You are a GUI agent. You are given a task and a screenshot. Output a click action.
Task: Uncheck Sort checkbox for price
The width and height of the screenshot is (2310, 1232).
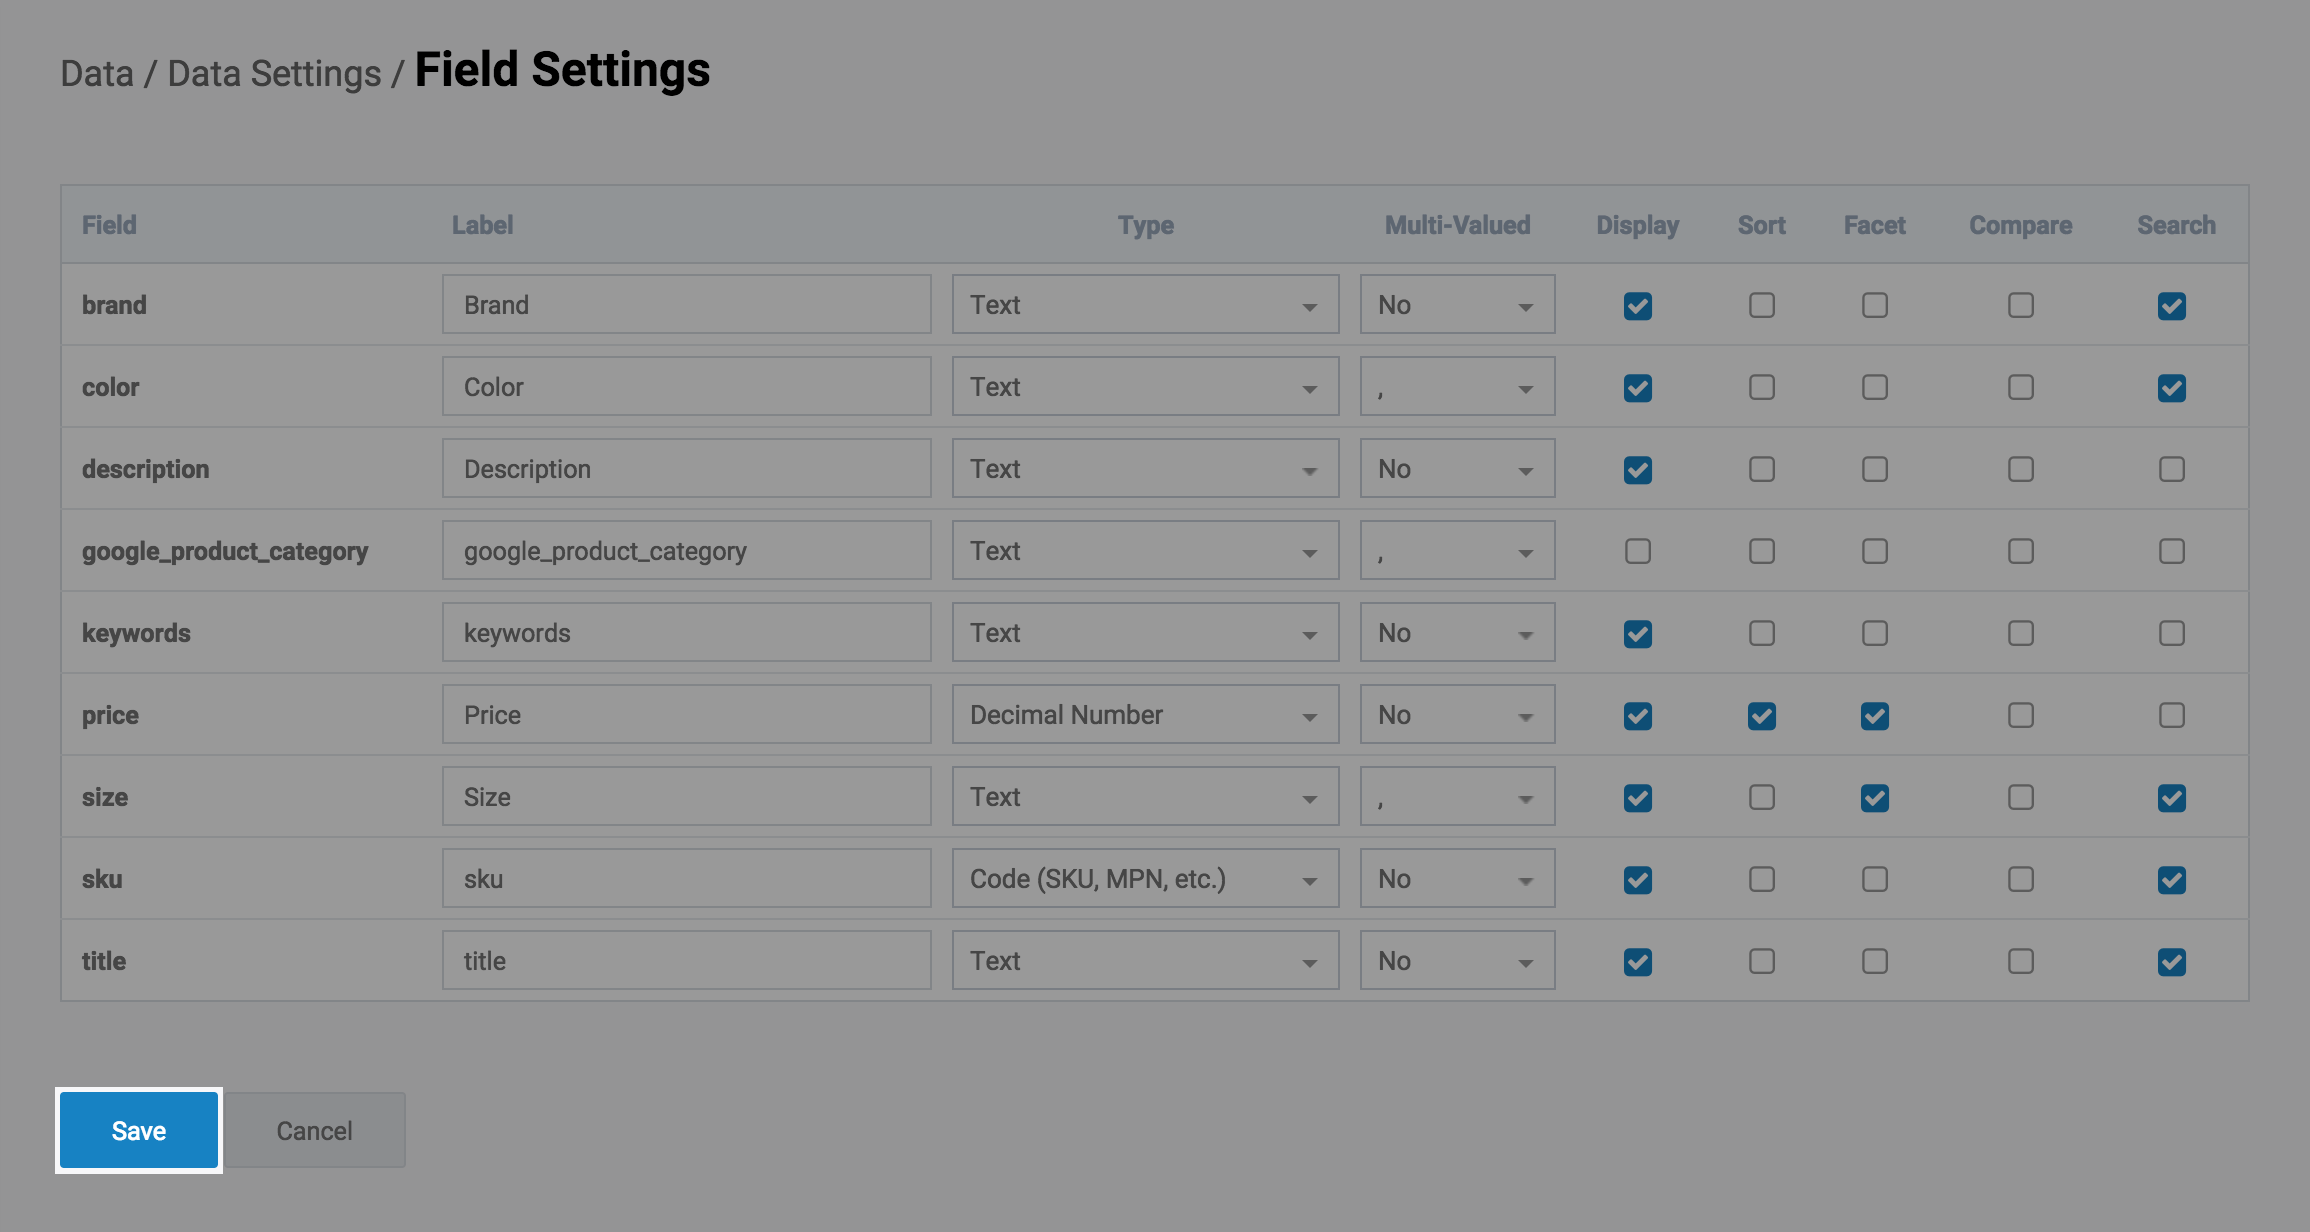[1761, 715]
